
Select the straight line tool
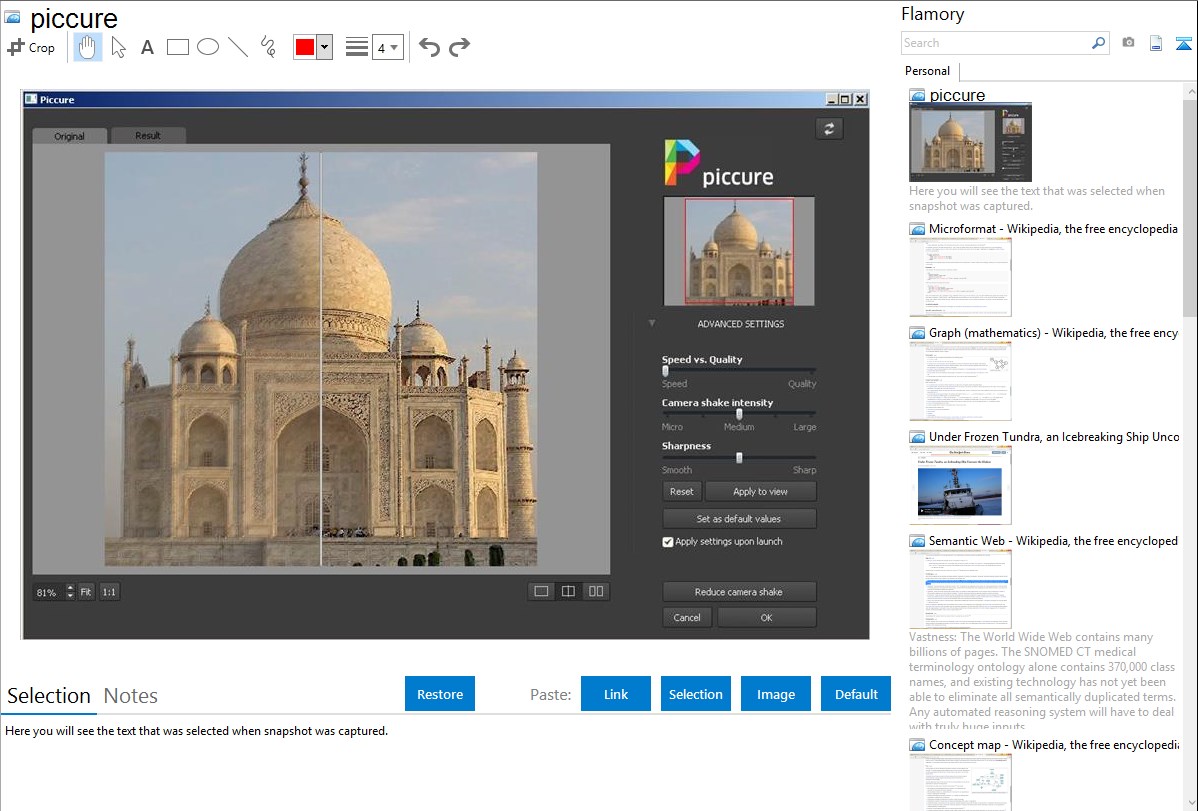pyautogui.click(x=238, y=47)
